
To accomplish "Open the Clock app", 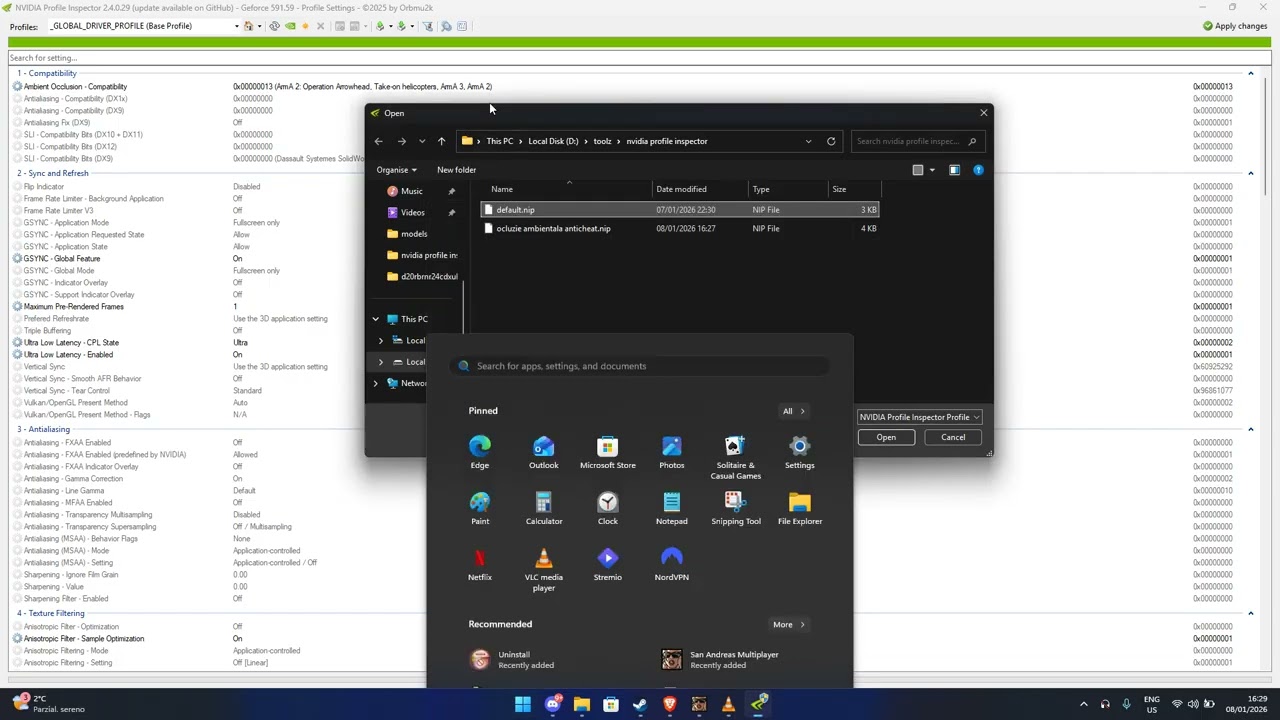I will [x=608, y=508].
